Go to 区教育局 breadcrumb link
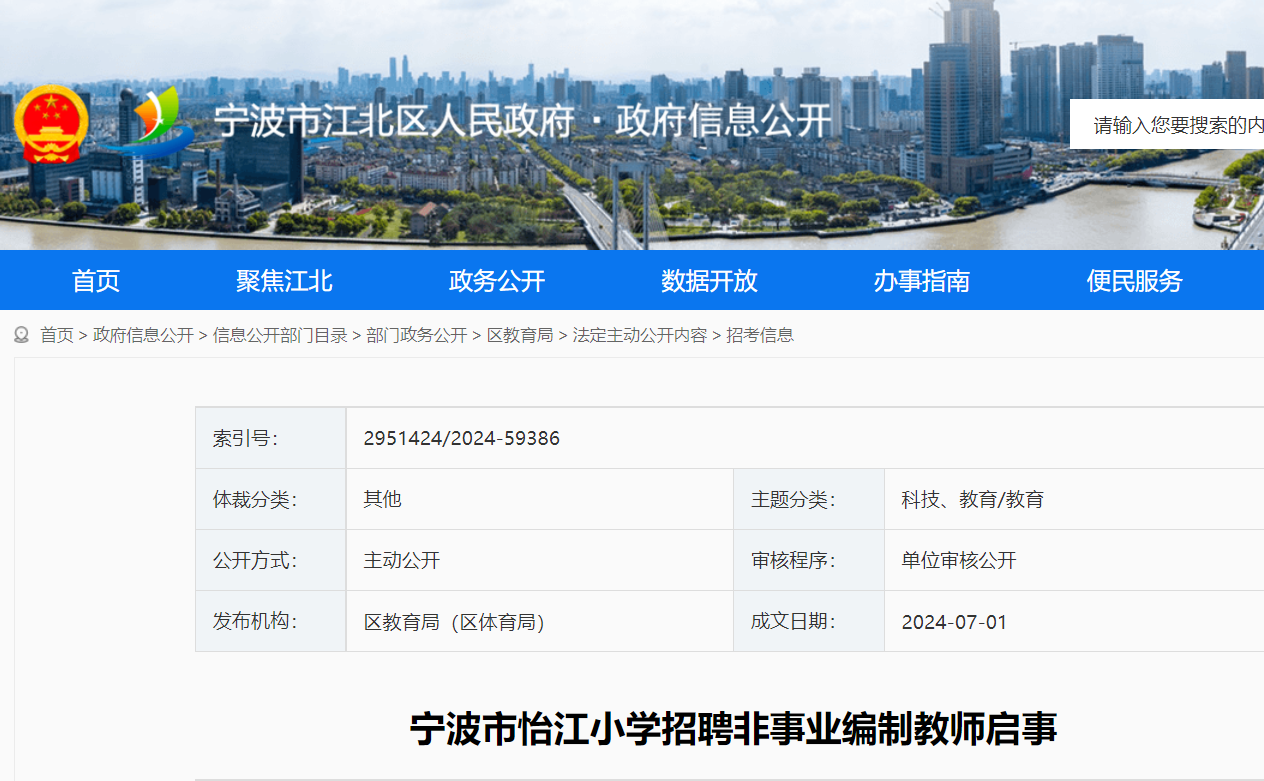 click(520, 335)
